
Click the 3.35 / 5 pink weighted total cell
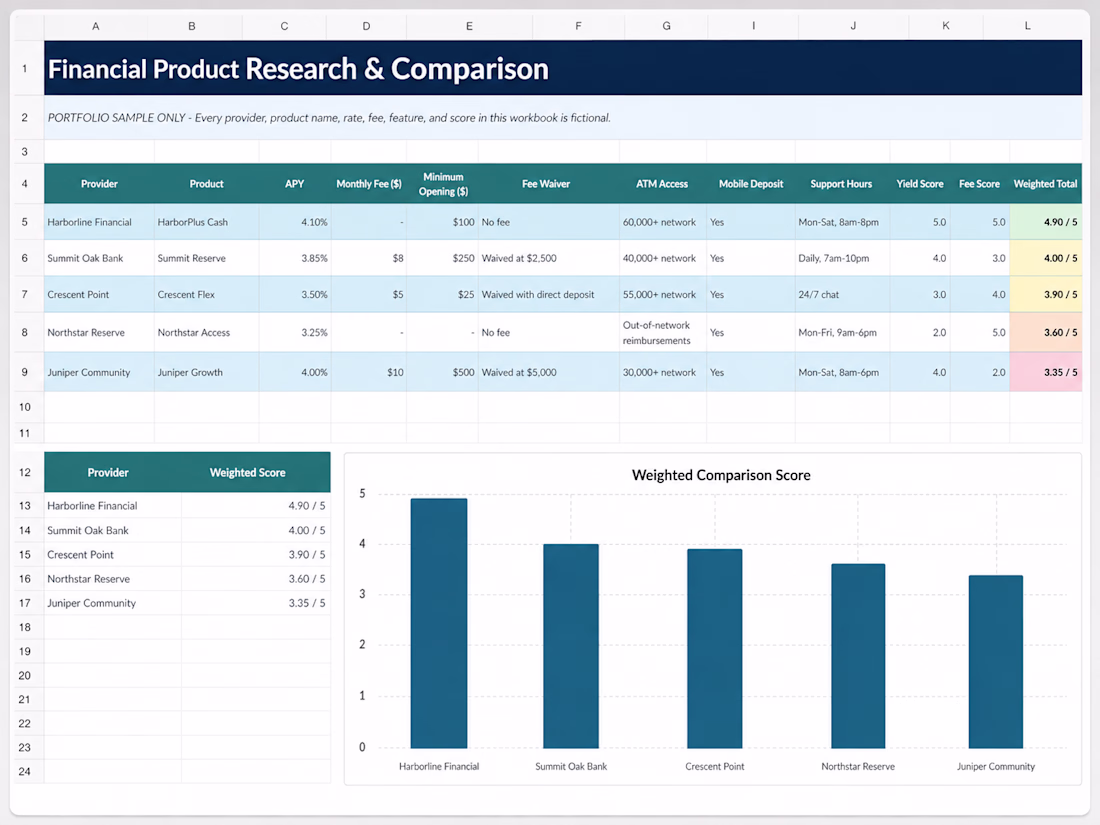[1045, 373]
